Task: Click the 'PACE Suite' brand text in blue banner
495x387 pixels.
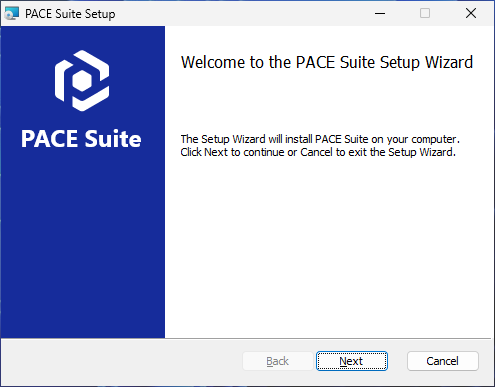Action: pos(81,139)
